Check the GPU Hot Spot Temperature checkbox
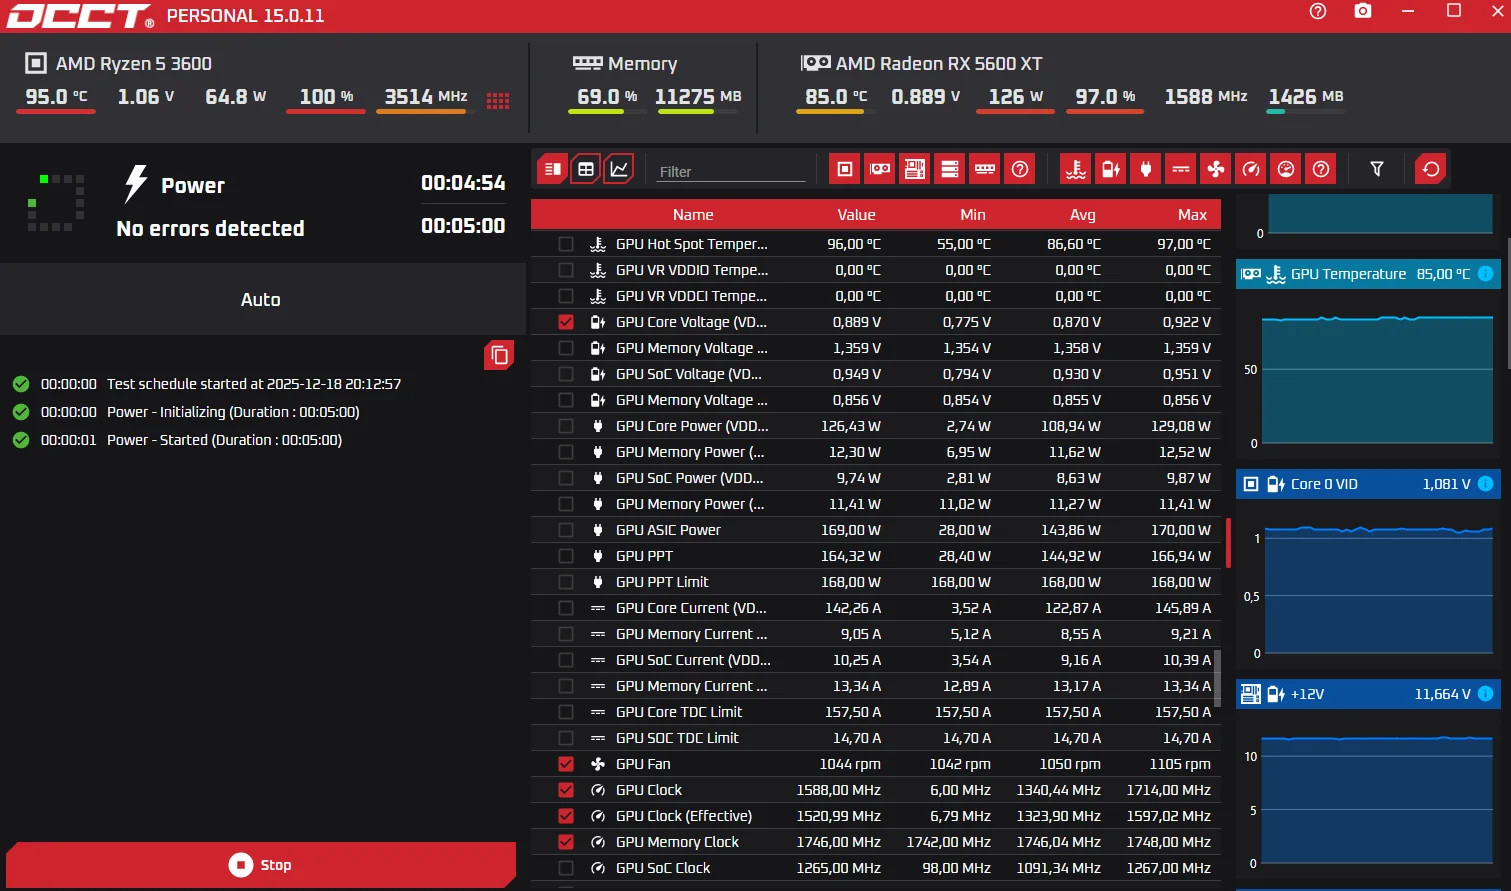Viewport: 1511px width, 891px height. [566, 244]
